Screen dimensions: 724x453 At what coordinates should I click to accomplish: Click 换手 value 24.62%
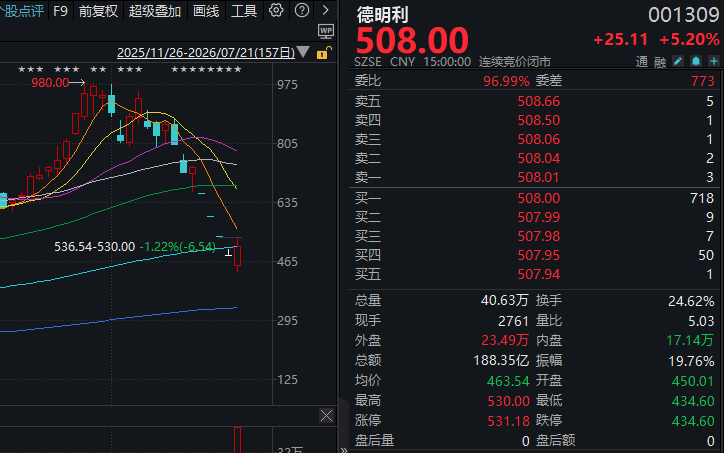point(691,301)
